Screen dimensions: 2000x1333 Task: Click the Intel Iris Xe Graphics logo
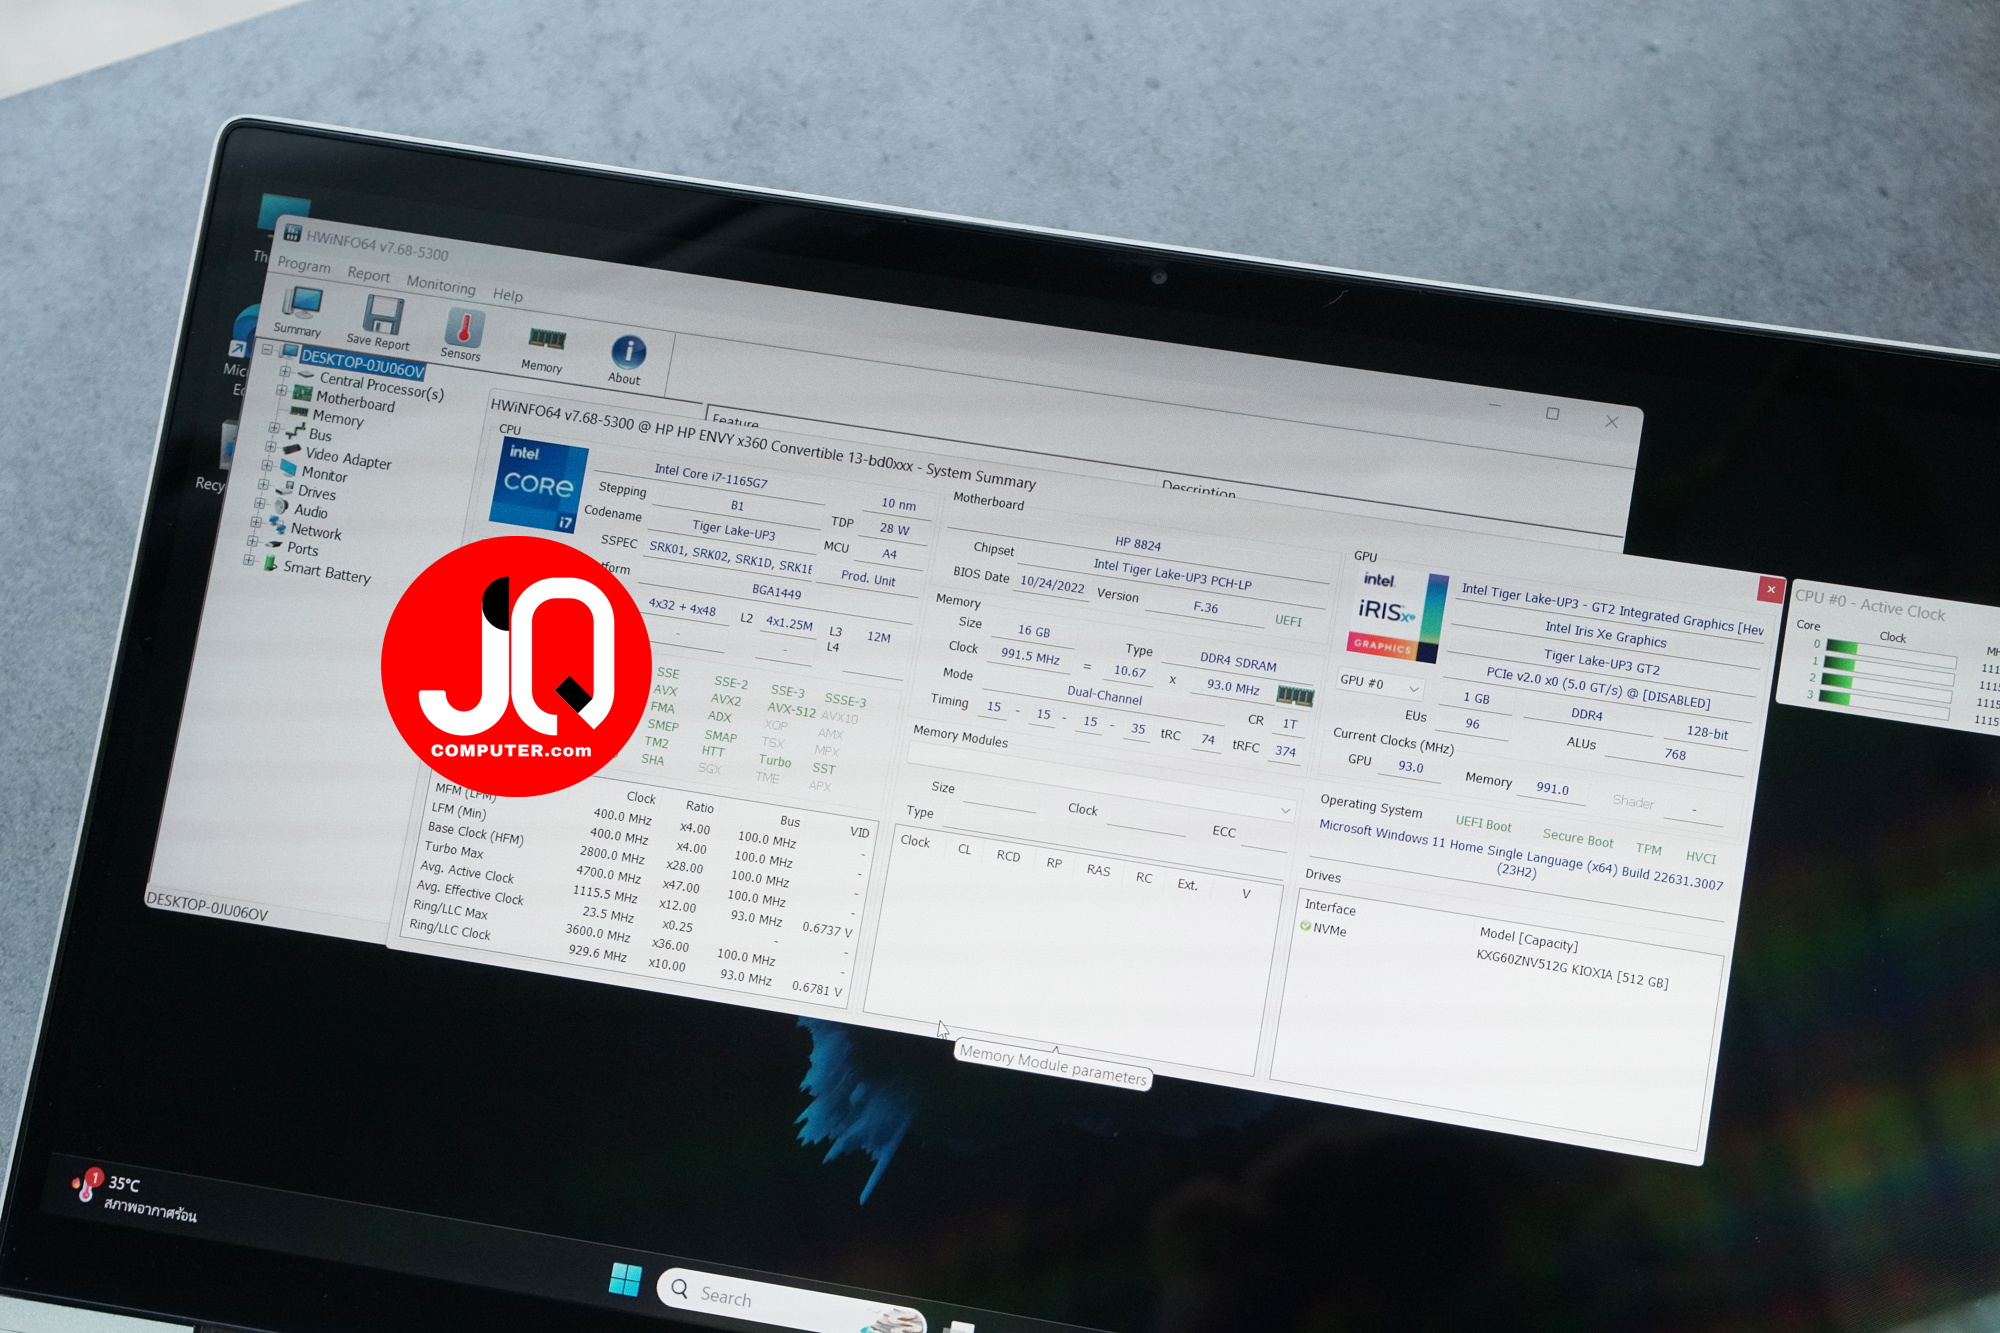coord(1396,615)
